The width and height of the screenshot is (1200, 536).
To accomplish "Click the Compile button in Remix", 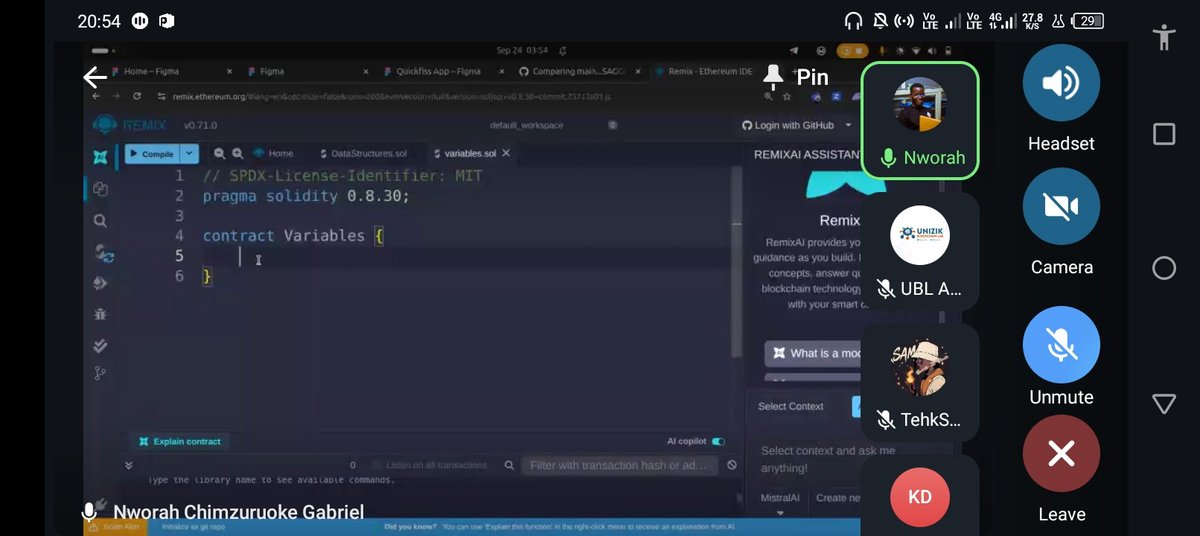I will (151, 154).
